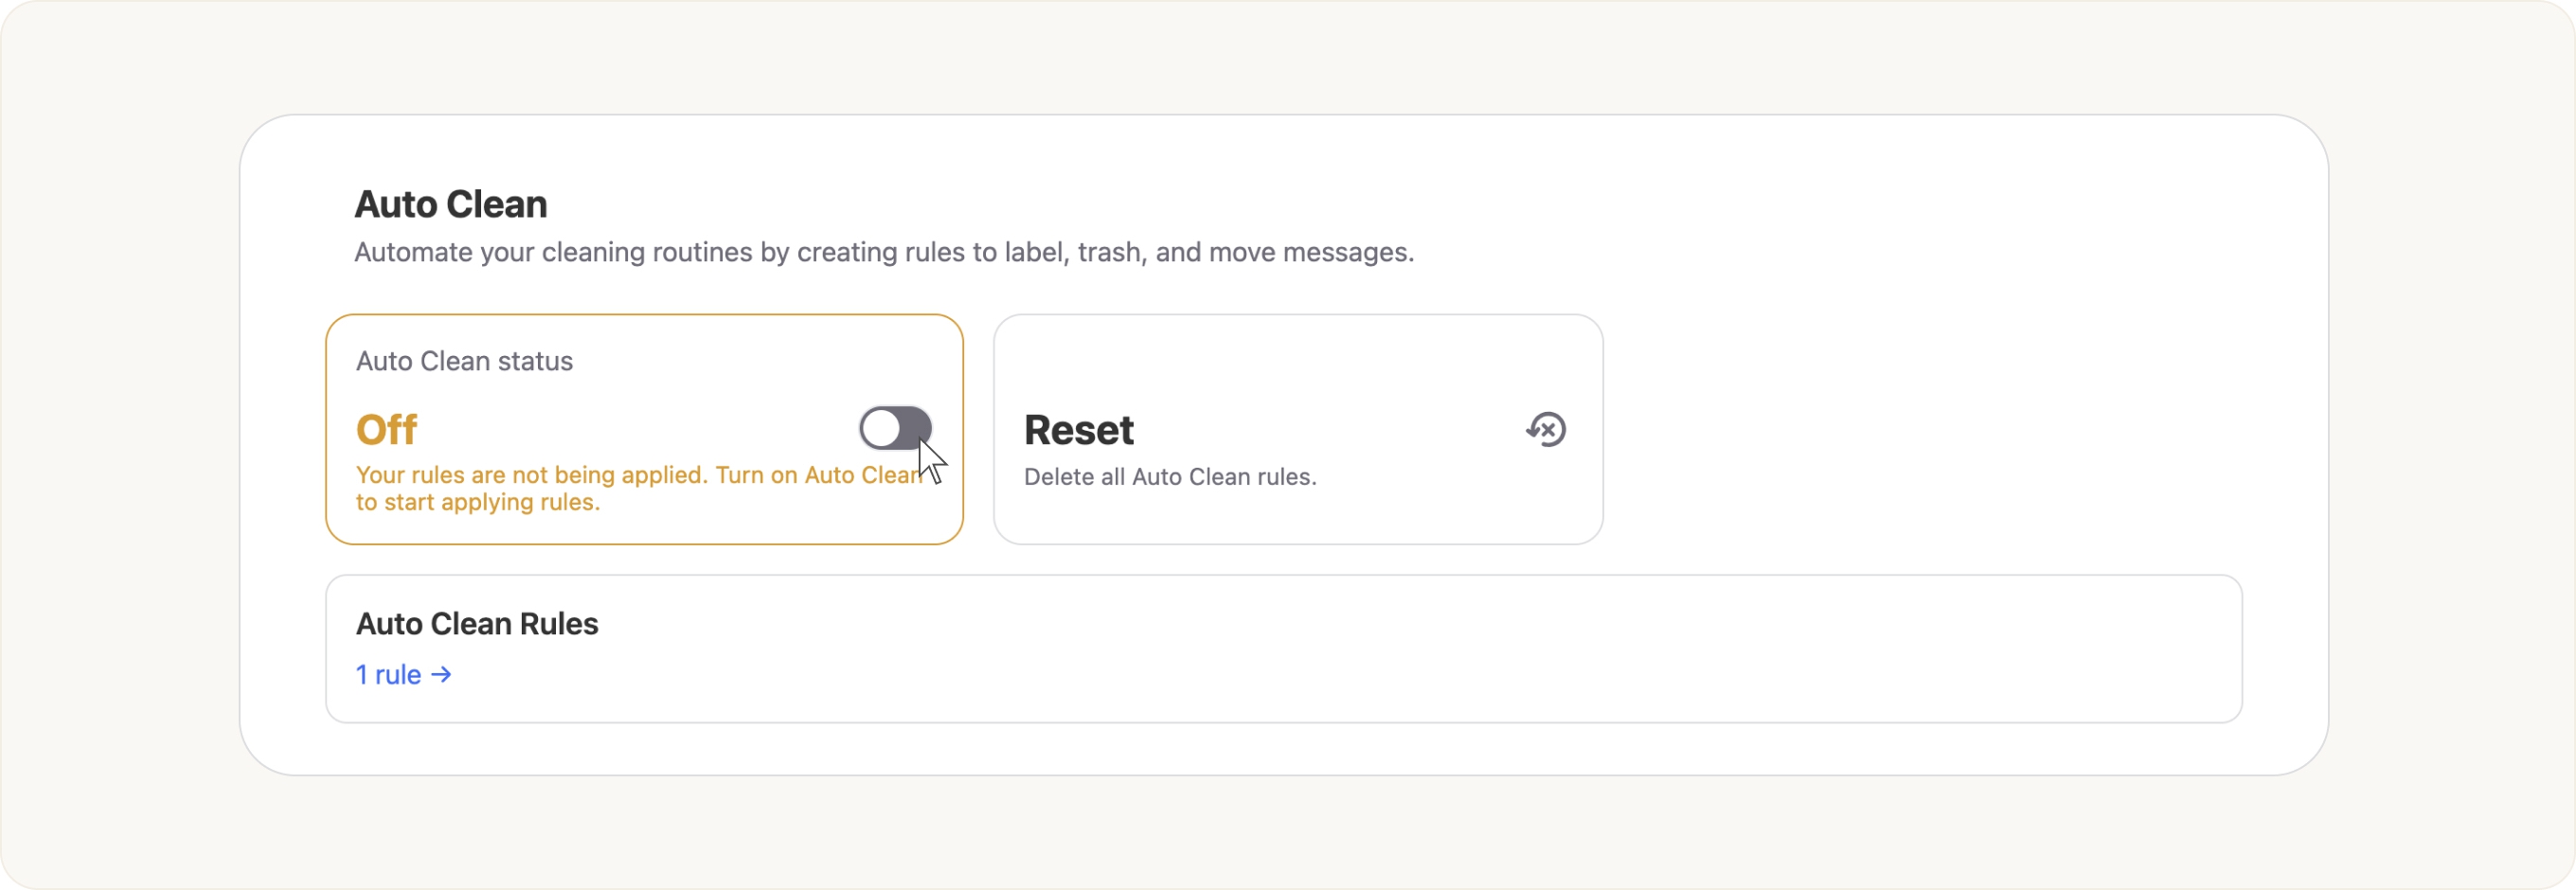Click the rules not being applied warning
2576x890 pixels.
point(530,475)
